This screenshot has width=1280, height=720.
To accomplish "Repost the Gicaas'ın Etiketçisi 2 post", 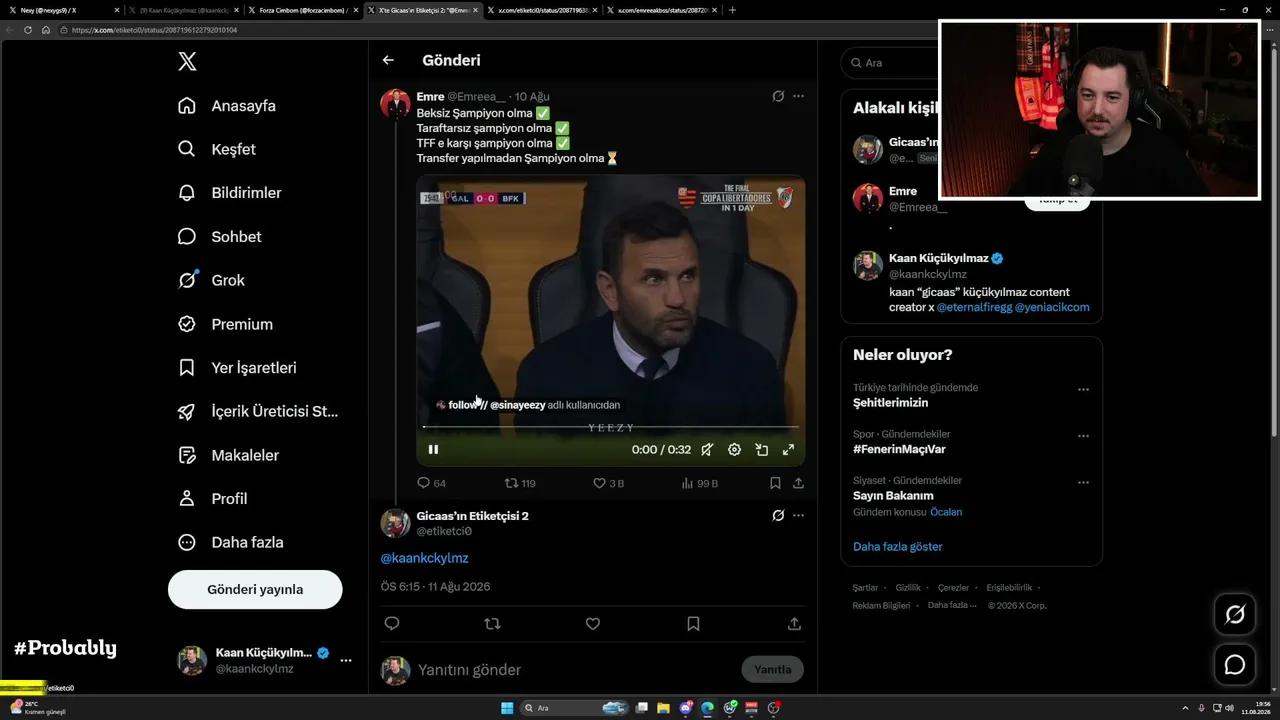I will (492, 624).
